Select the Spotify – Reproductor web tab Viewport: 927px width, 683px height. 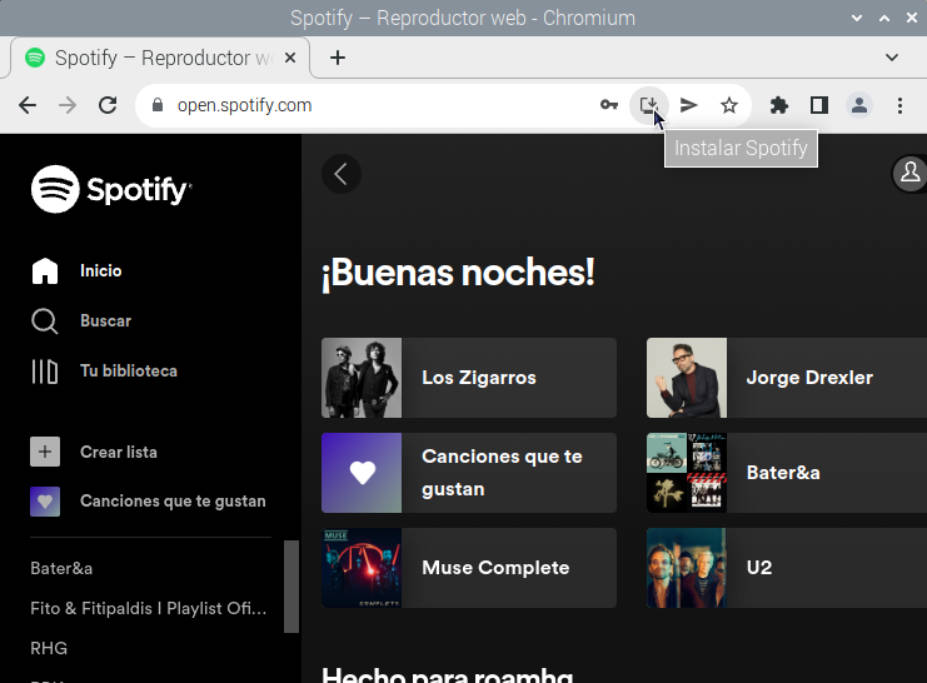(160, 57)
